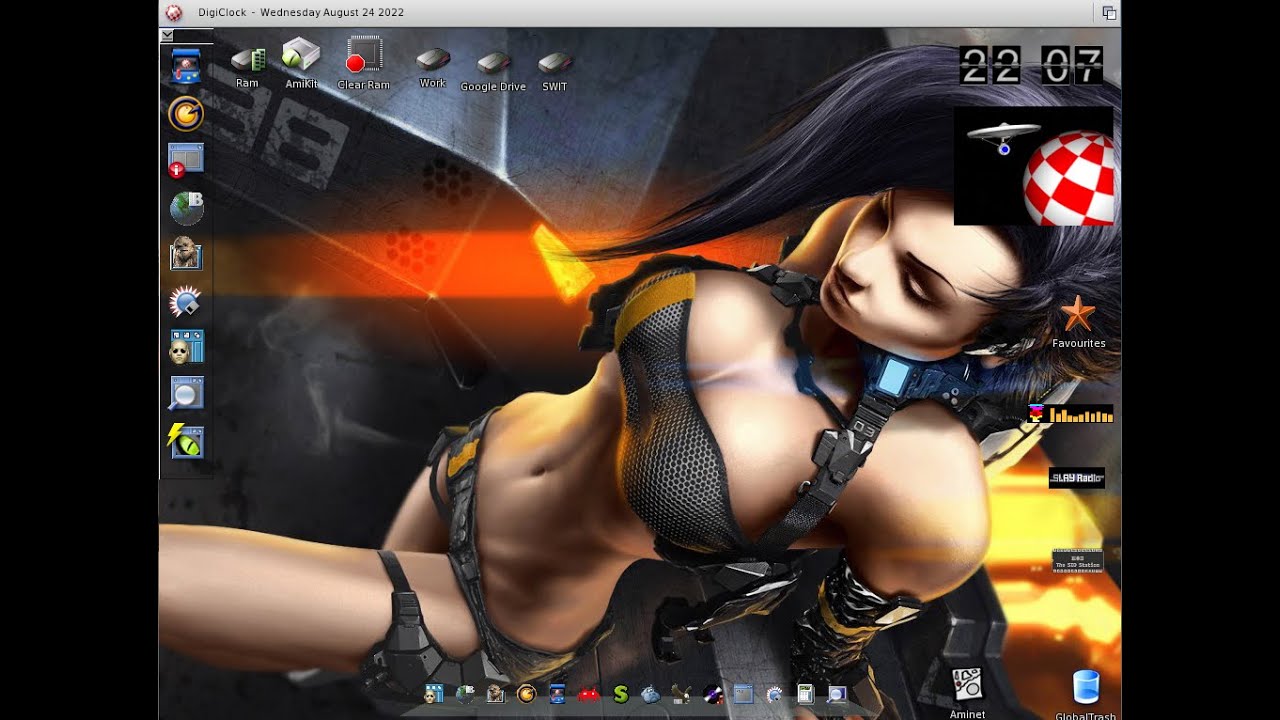Open the blue hippo icon in bottom dock
The image size is (1280, 720).
[651, 694]
